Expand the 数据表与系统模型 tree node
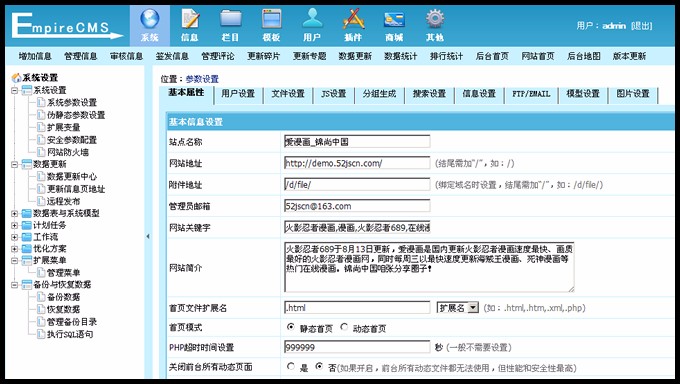The image size is (680, 384). pyautogui.click(x=14, y=213)
